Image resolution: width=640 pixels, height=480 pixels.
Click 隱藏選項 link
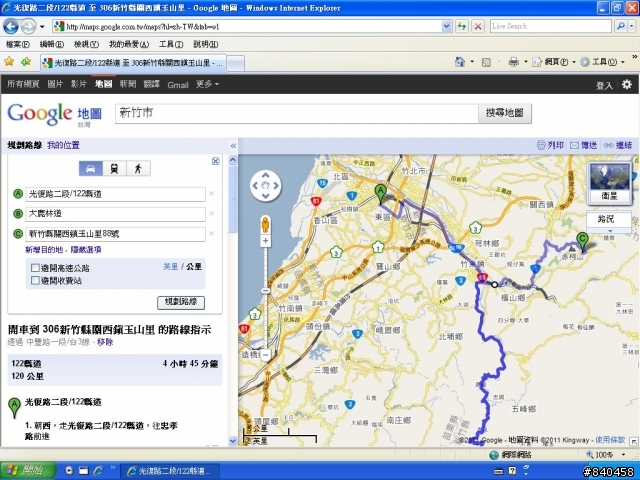coord(86,249)
